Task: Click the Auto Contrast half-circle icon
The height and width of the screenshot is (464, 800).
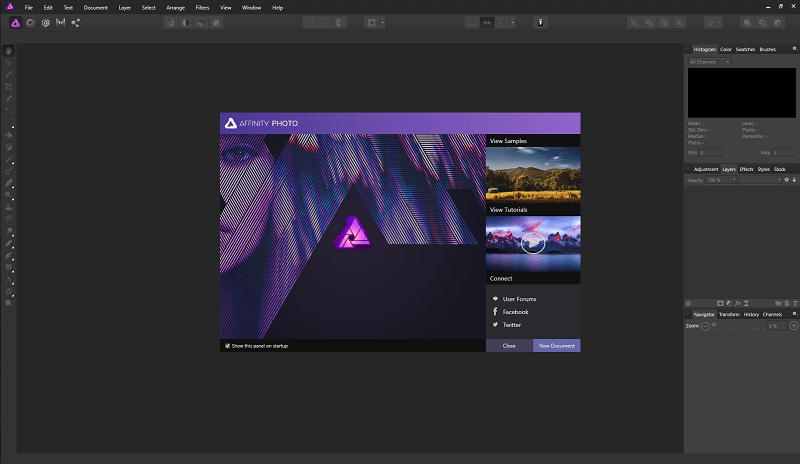Action: (x=186, y=22)
